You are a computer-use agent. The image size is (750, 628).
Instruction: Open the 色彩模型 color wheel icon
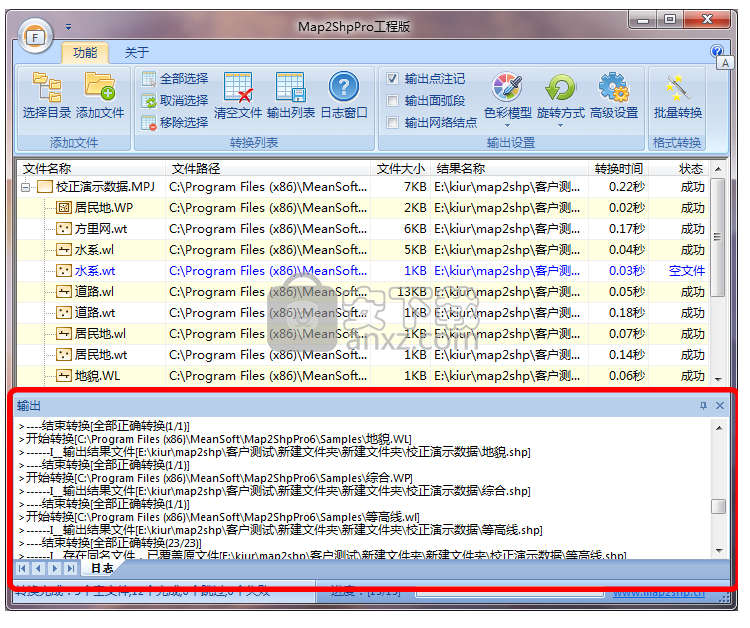coord(507,87)
